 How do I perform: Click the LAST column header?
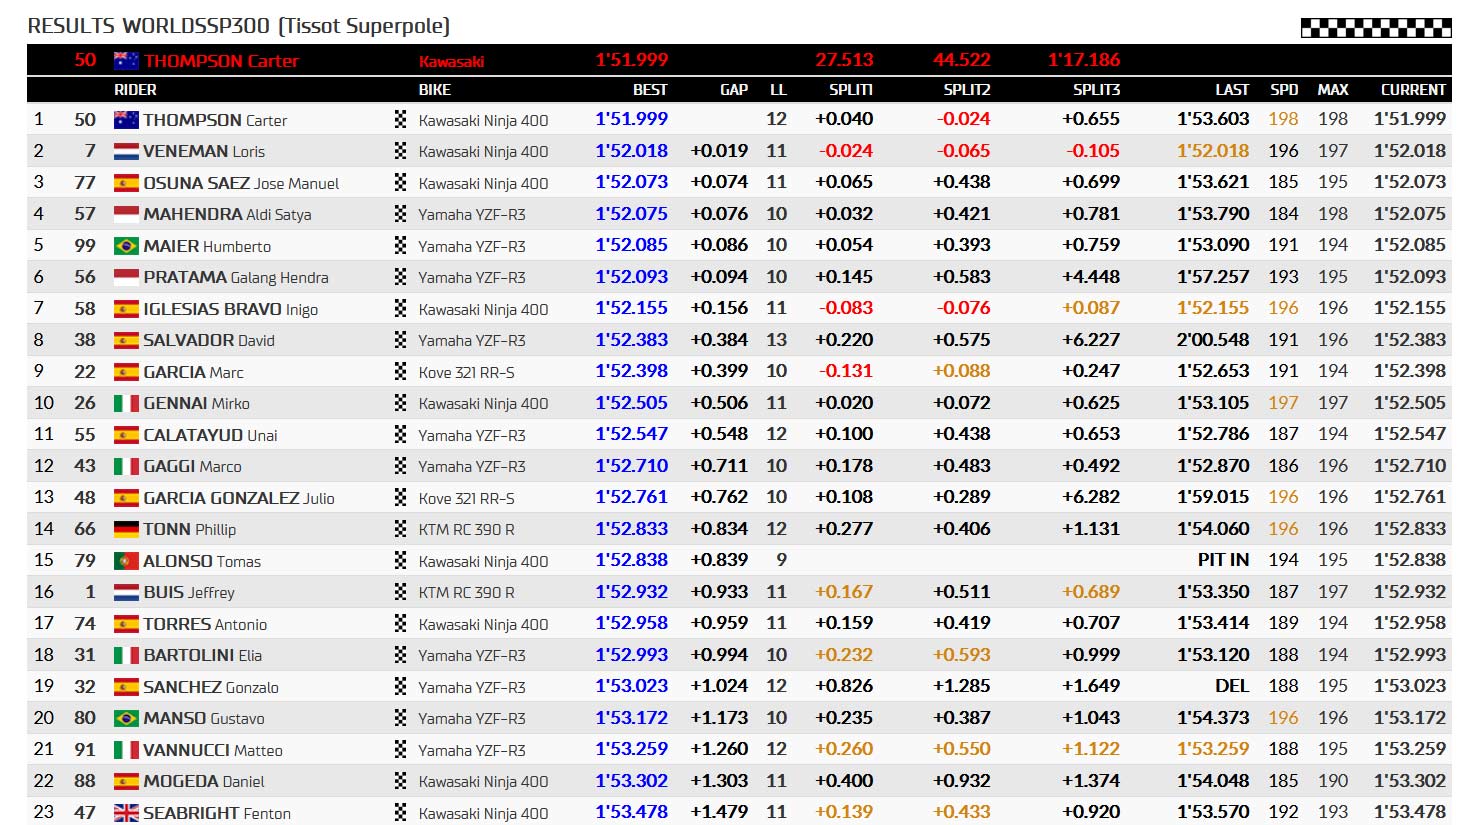pos(1232,90)
